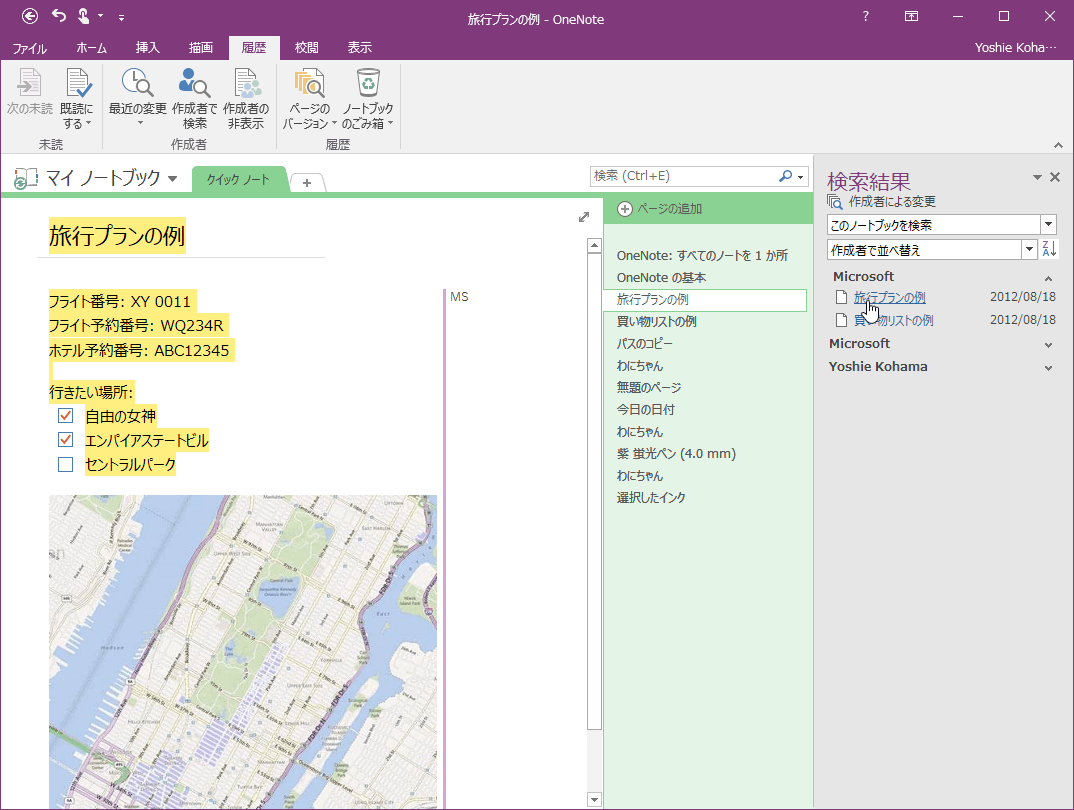Viewport: 1074px width, 810px height.
Task: Click page icon beside 旅行プランの例 result
Action: tap(841, 298)
